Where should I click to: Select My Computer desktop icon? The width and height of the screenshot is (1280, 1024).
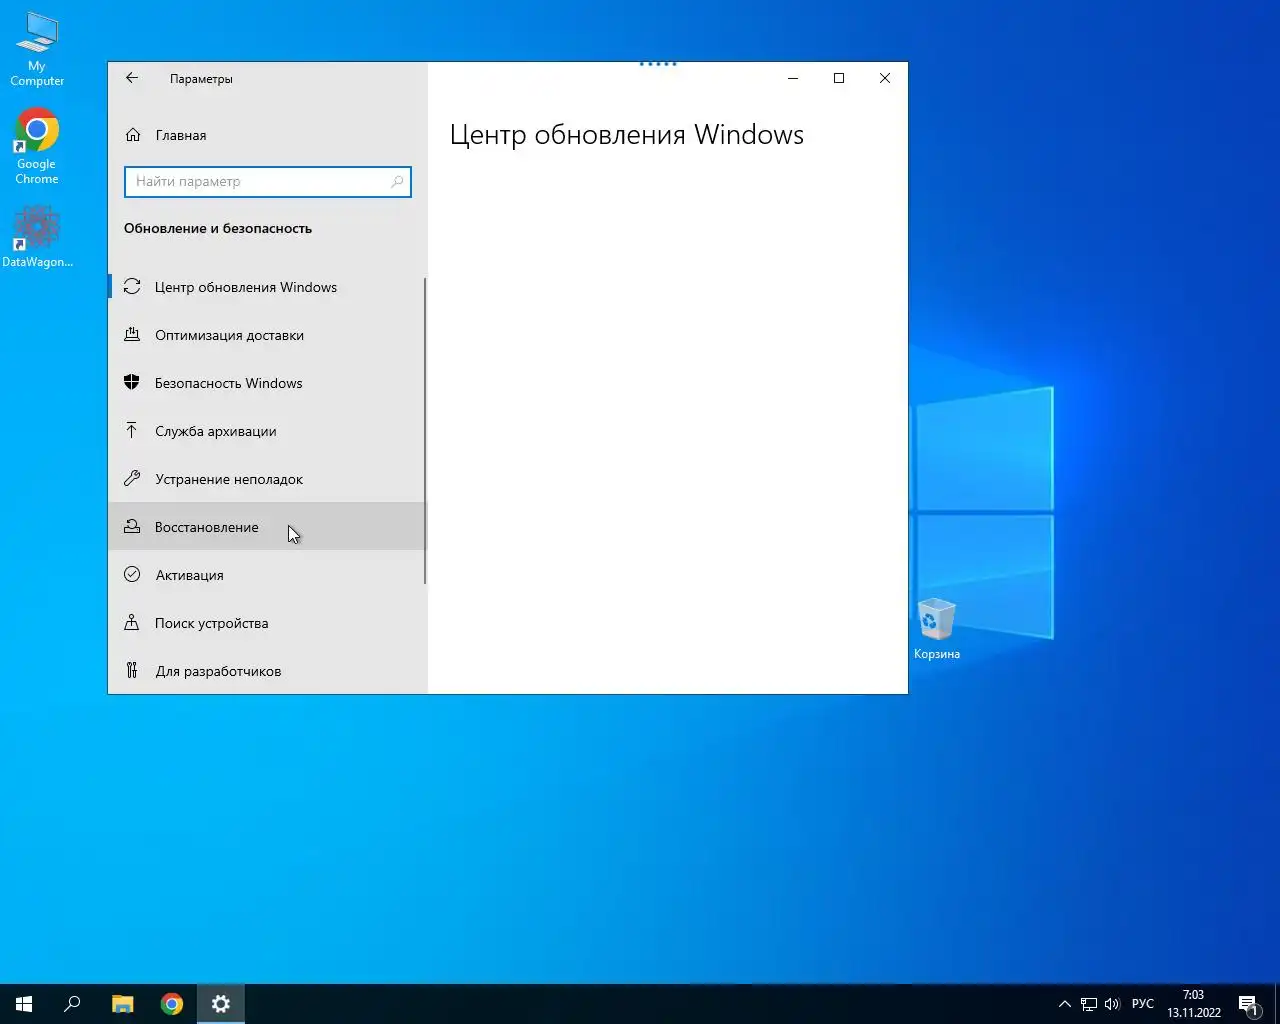coord(37,49)
